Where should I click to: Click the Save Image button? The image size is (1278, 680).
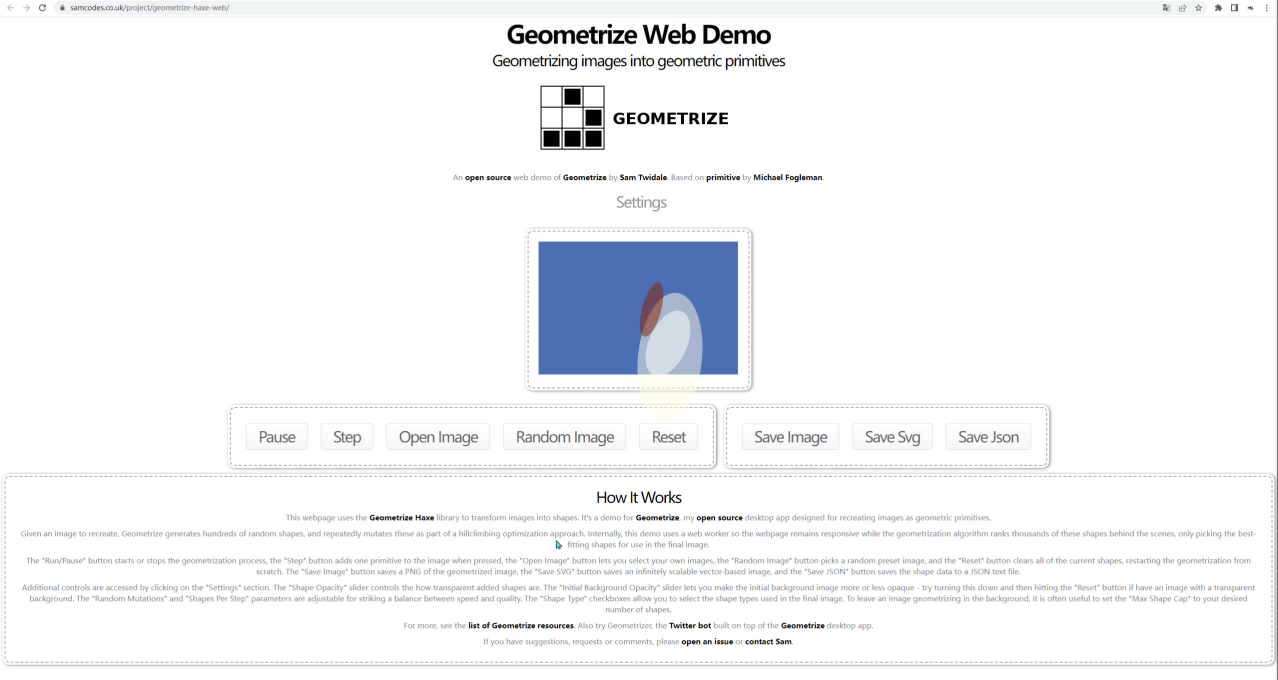click(x=791, y=437)
